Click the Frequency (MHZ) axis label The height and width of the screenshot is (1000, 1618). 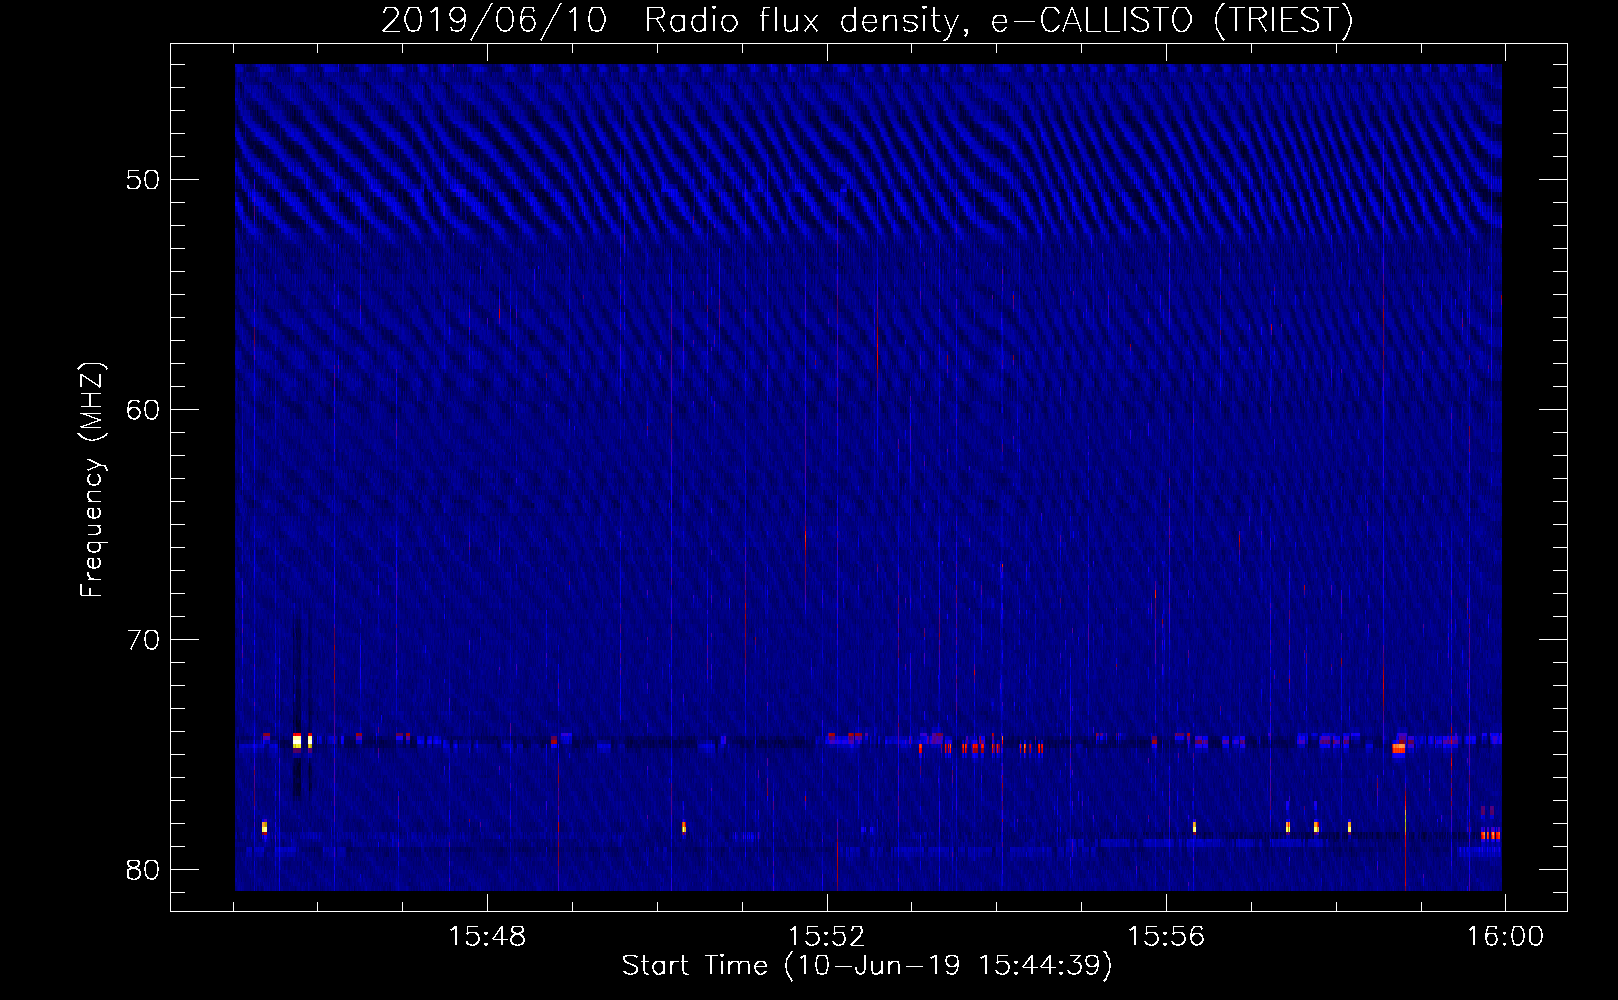(x=92, y=480)
